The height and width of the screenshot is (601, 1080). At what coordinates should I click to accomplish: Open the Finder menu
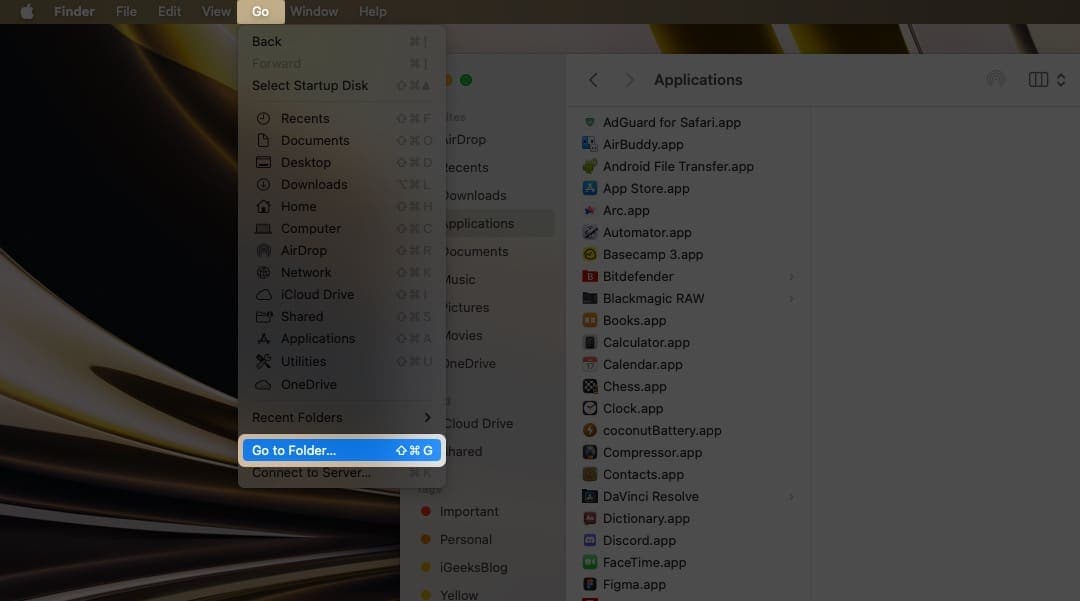pyautogui.click(x=74, y=12)
